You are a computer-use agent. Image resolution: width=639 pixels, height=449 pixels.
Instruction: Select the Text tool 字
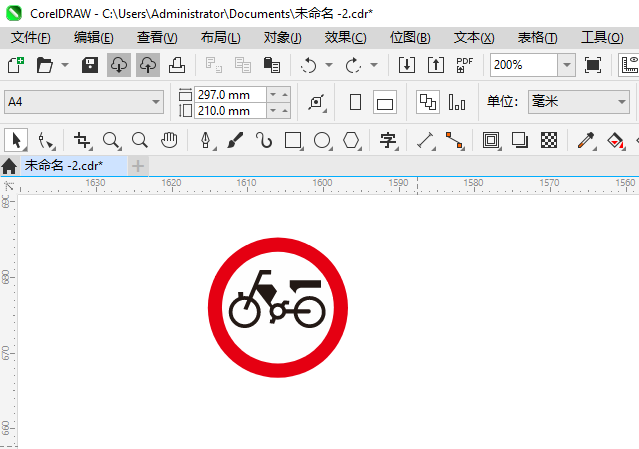388,141
